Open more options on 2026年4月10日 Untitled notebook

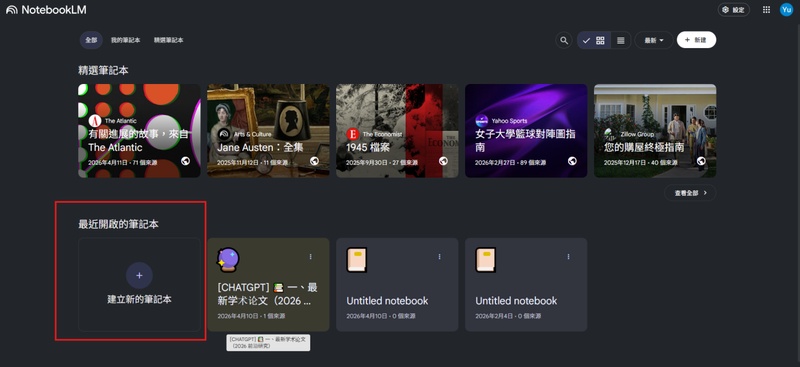pos(439,257)
